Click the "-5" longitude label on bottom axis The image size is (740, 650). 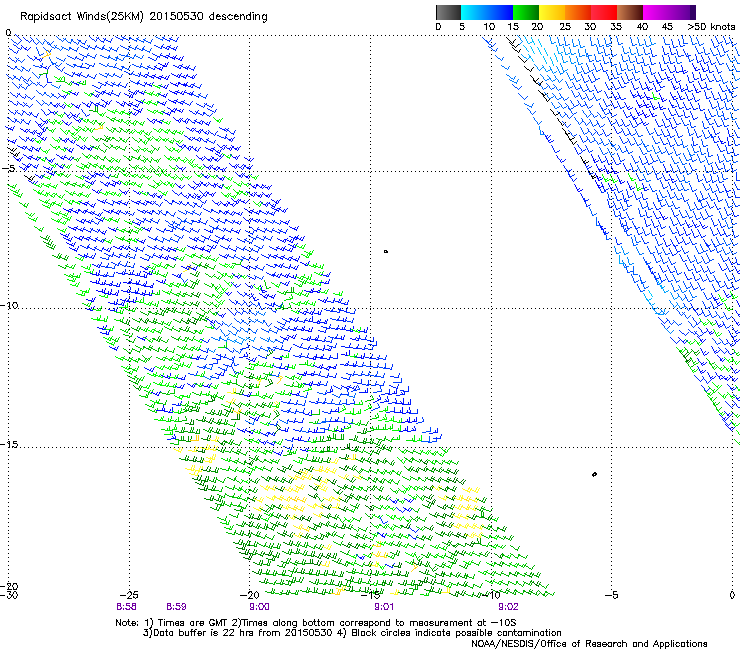click(x=611, y=595)
